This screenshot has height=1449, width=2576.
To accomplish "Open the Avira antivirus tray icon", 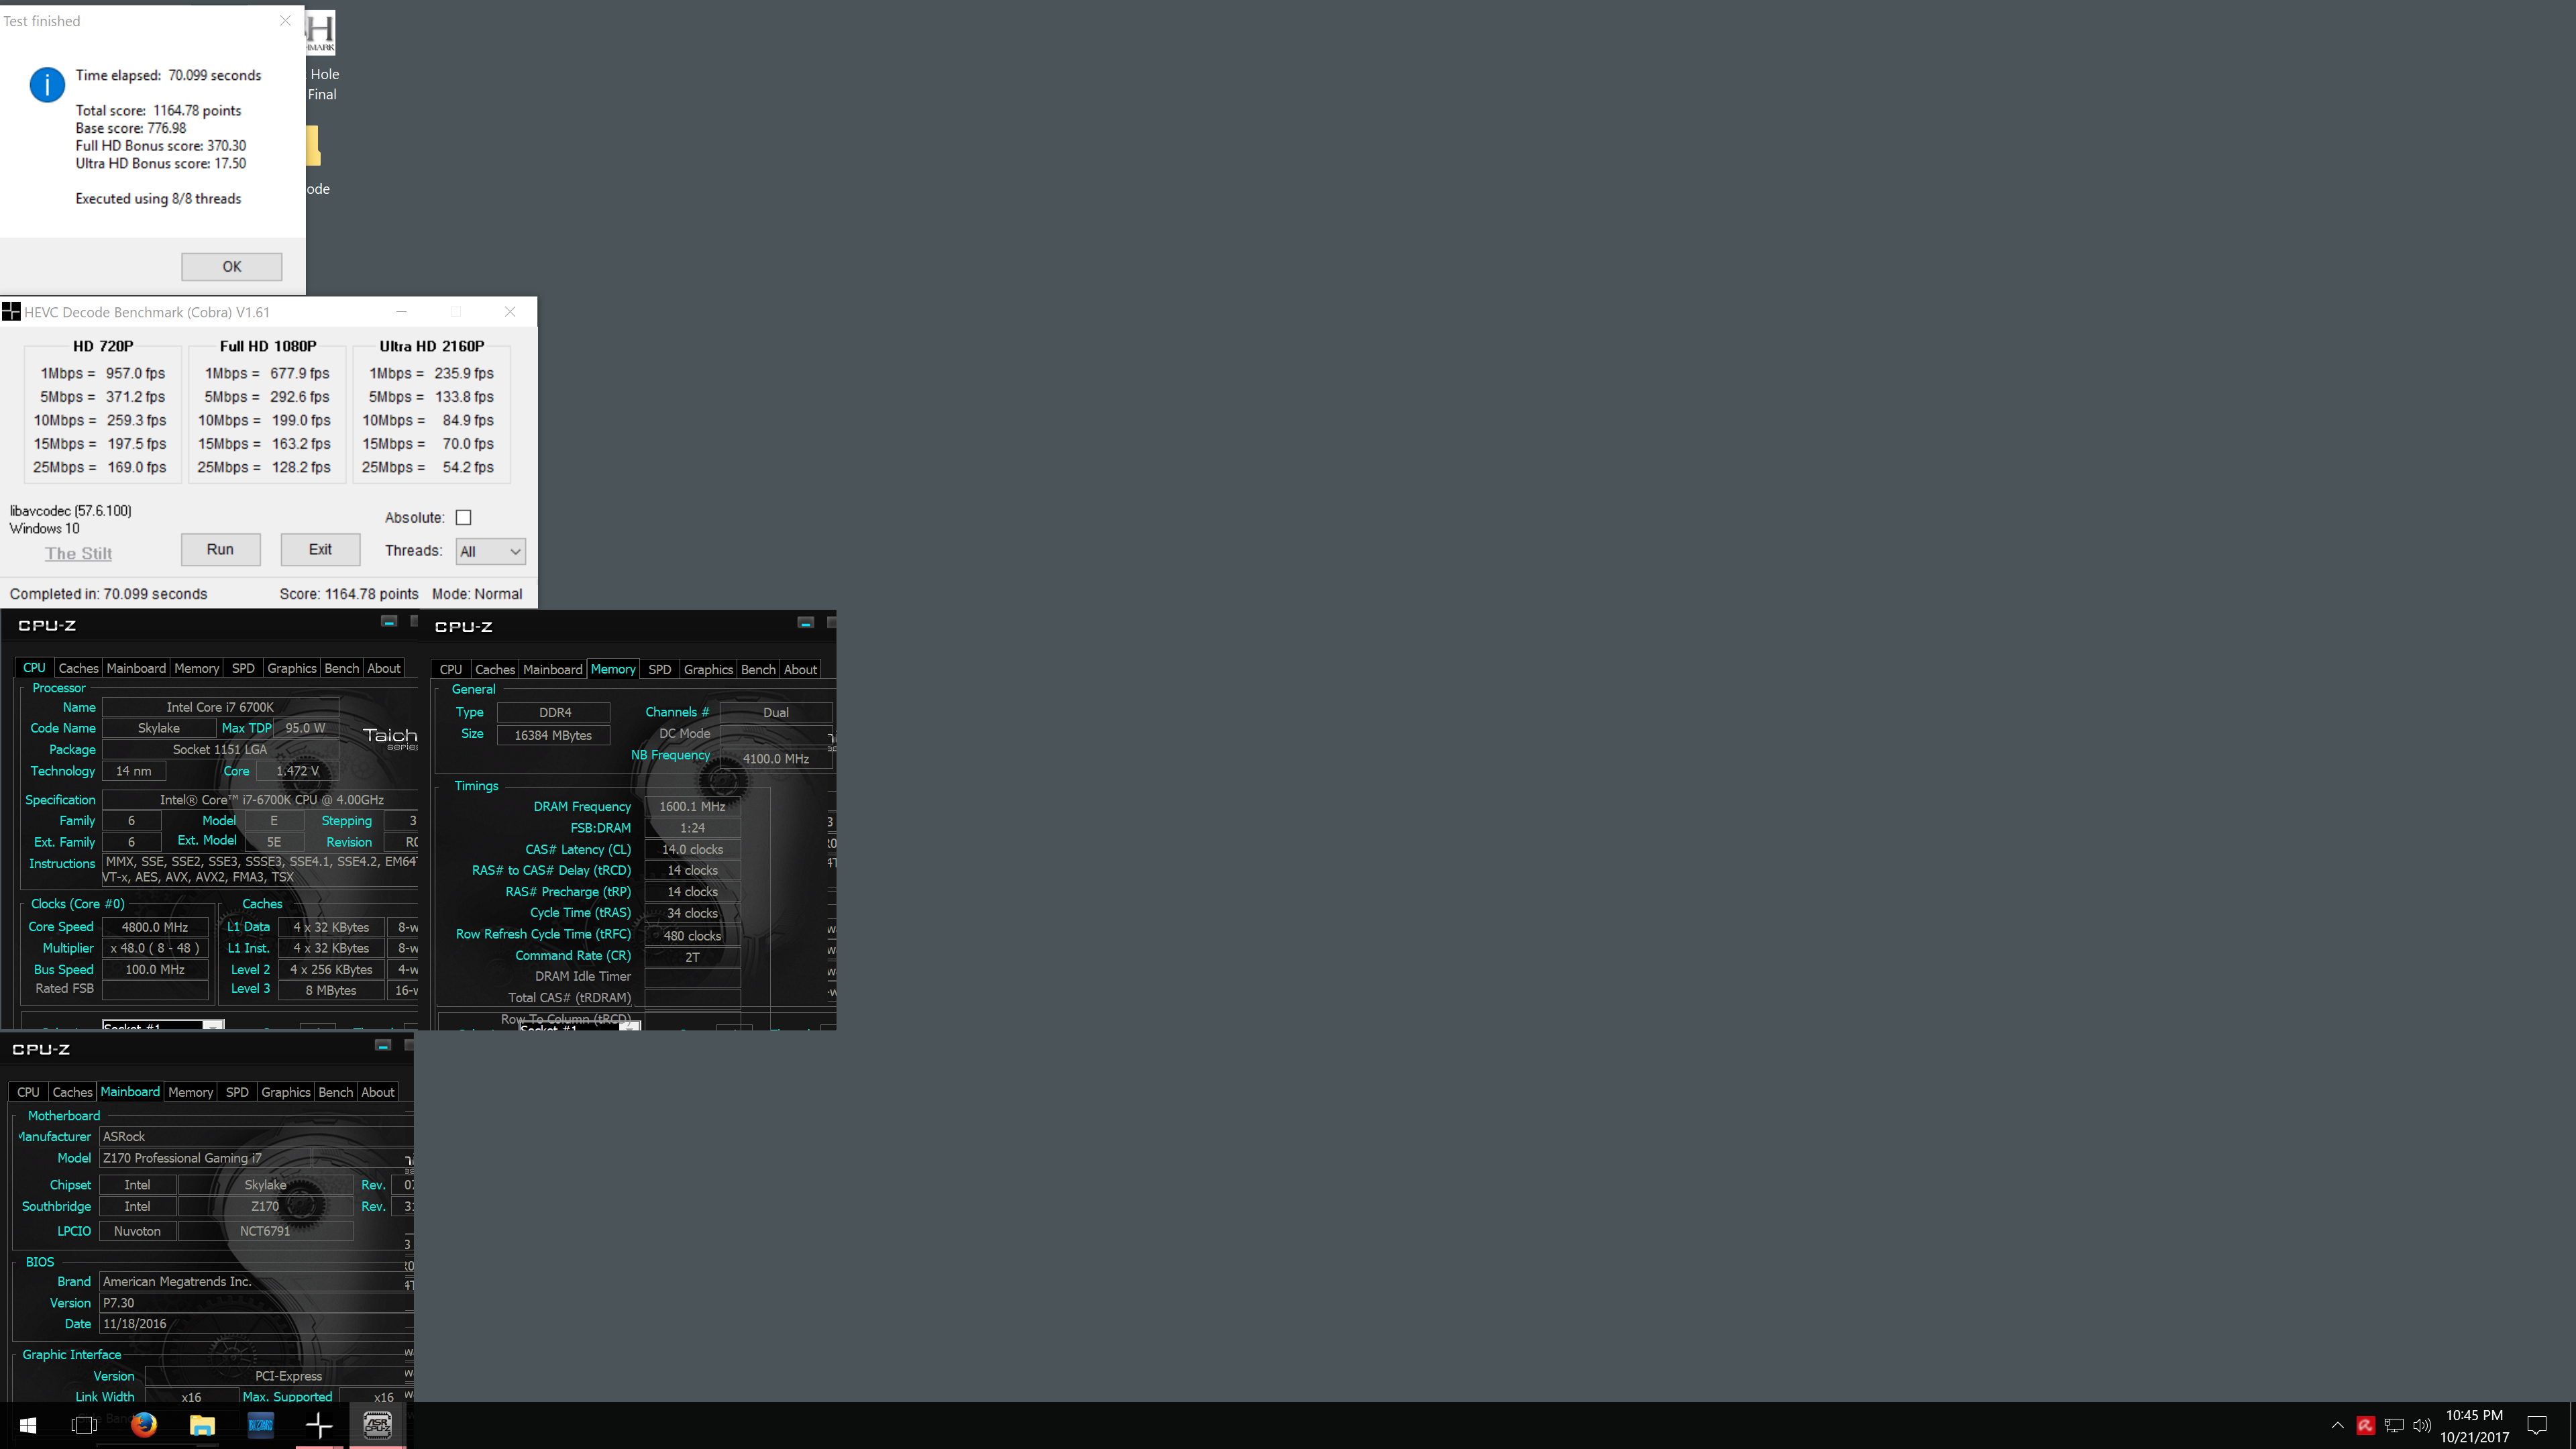I will [x=2365, y=1426].
